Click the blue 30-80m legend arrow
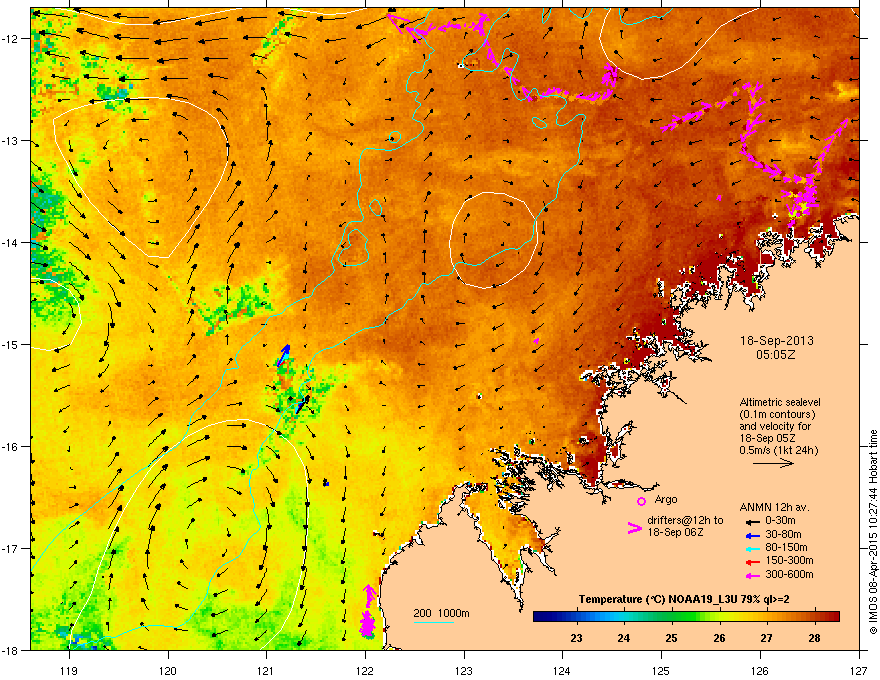This screenshot has width=880, height=680. (x=751, y=535)
